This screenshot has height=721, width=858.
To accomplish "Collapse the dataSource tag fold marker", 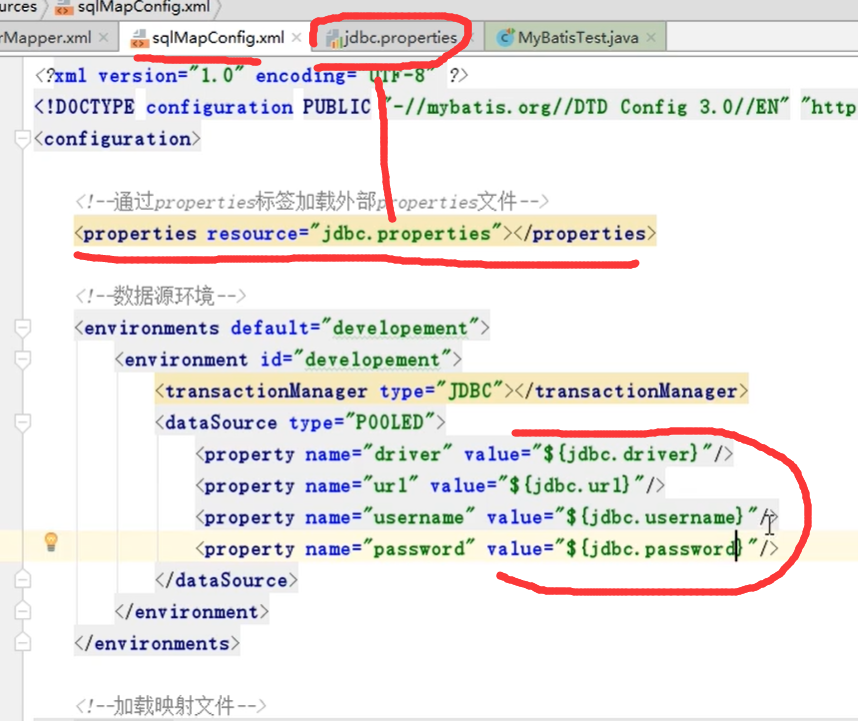I will [x=22, y=422].
